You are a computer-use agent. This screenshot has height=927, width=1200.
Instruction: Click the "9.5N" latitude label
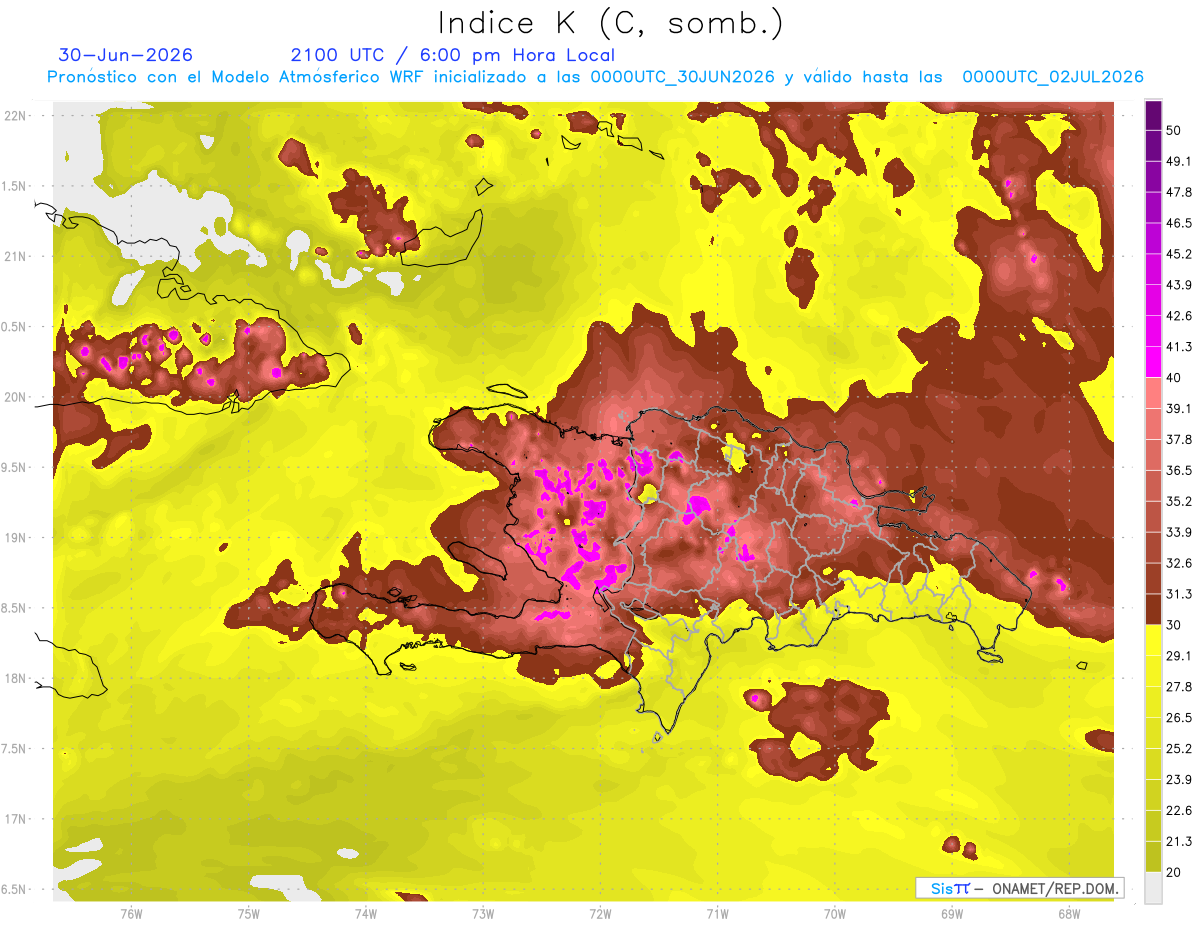pos(14,467)
